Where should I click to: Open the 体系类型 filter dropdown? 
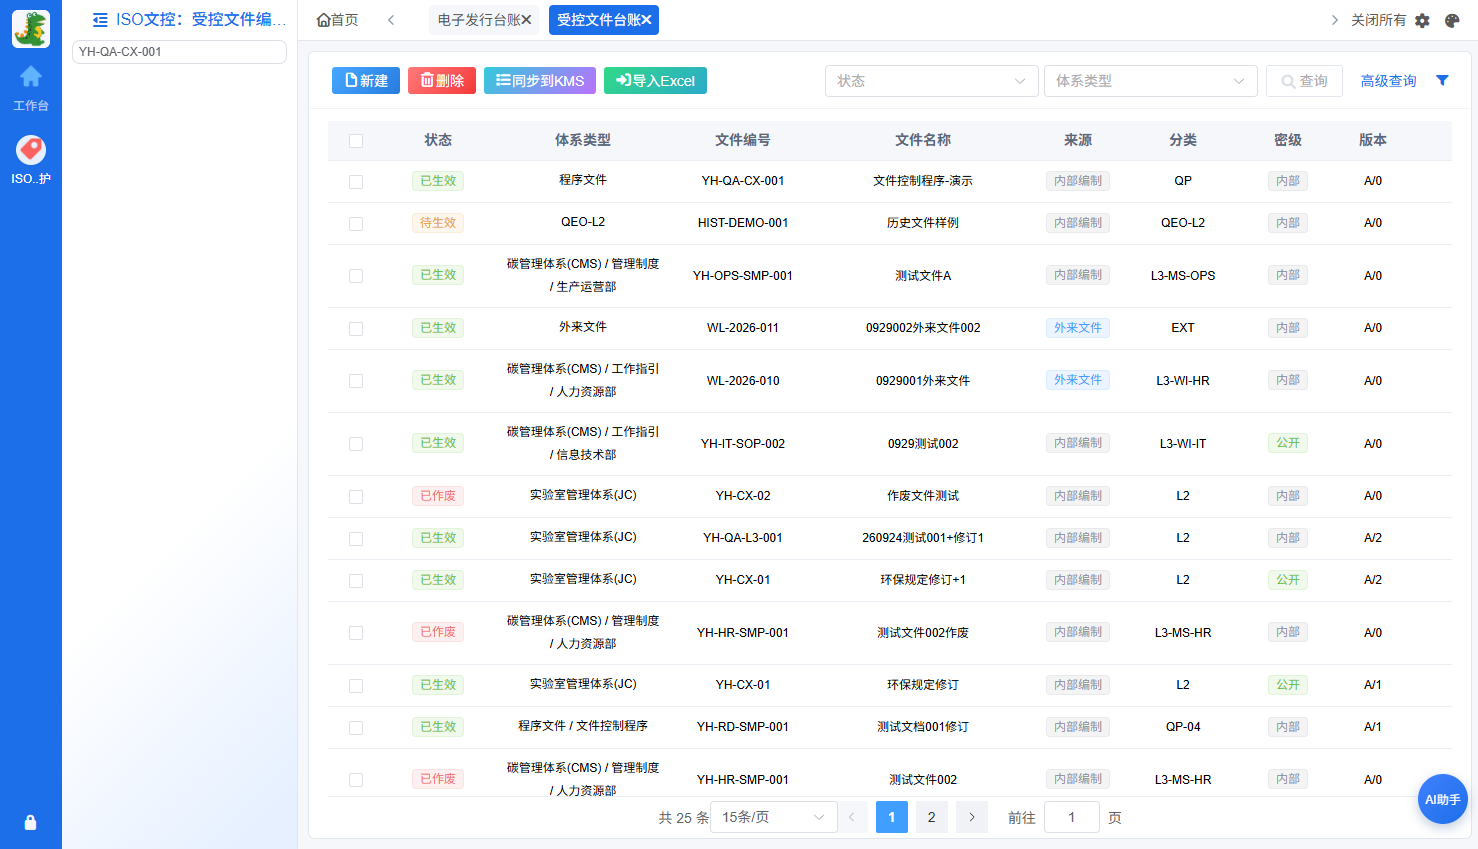pyautogui.click(x=1151, y=81)
